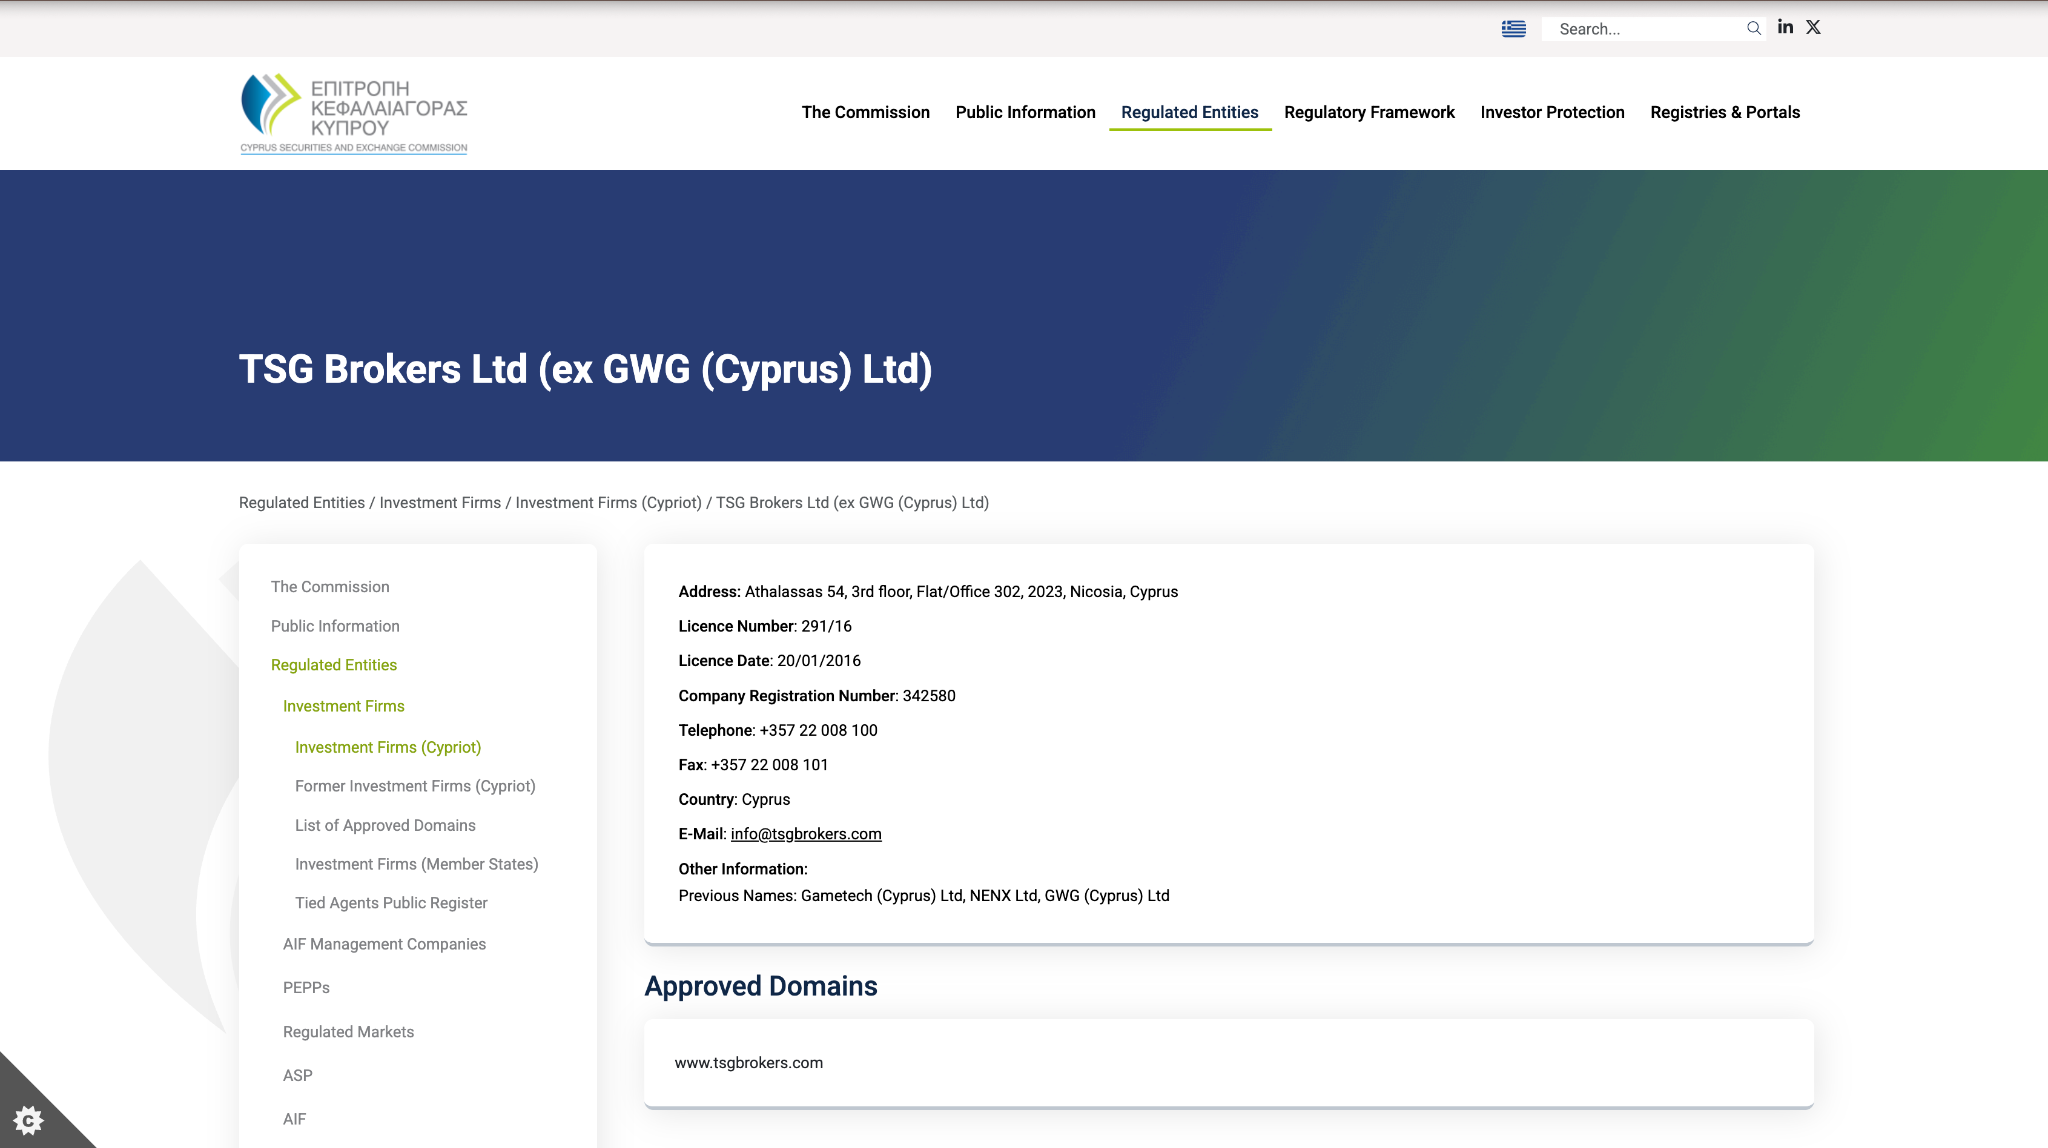
Task: Click the Previous Names line text
Action: click(x=924, y=896)
